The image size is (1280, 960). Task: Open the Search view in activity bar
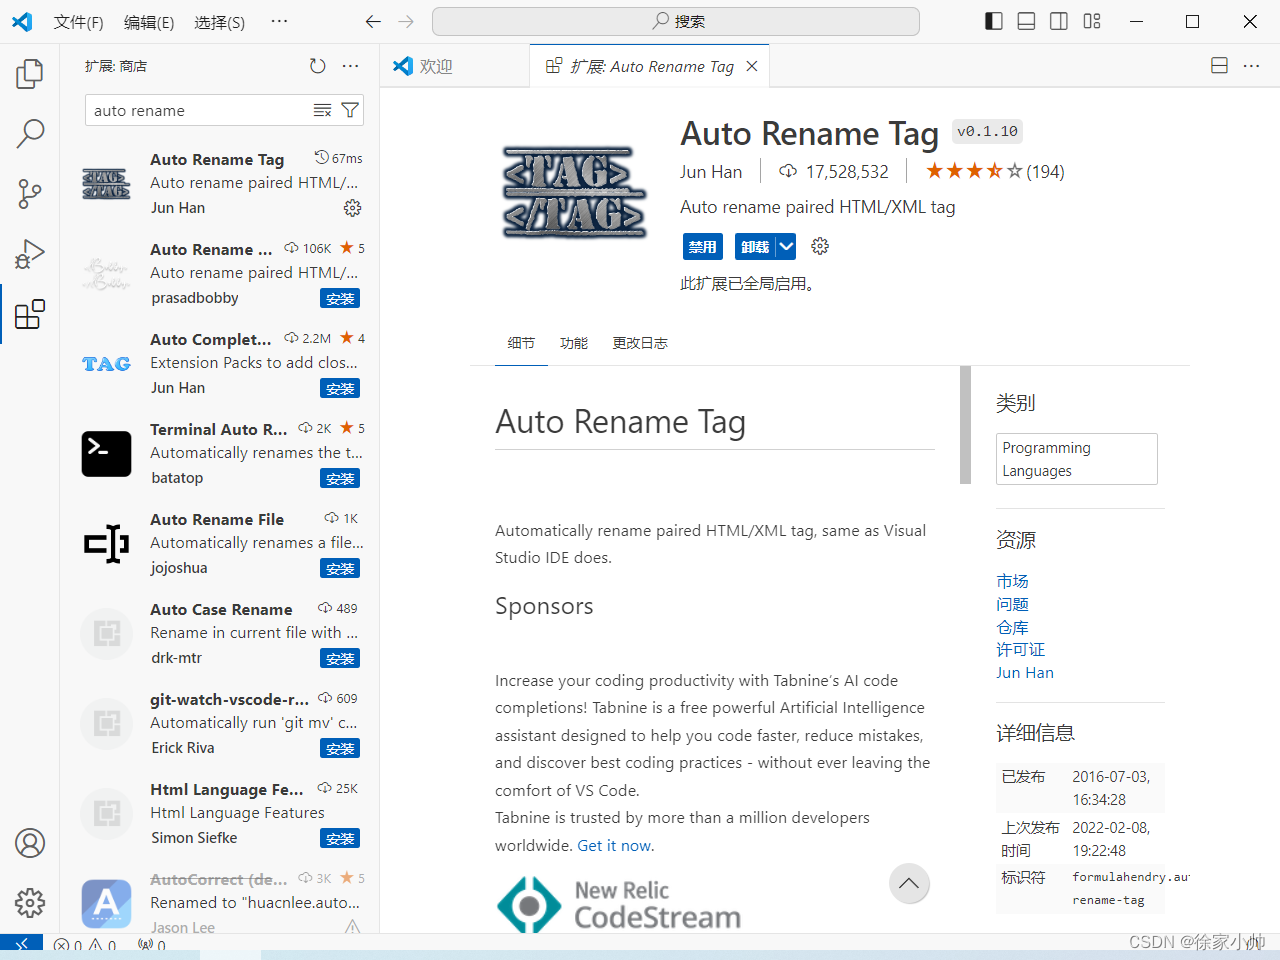click(30, 133)
